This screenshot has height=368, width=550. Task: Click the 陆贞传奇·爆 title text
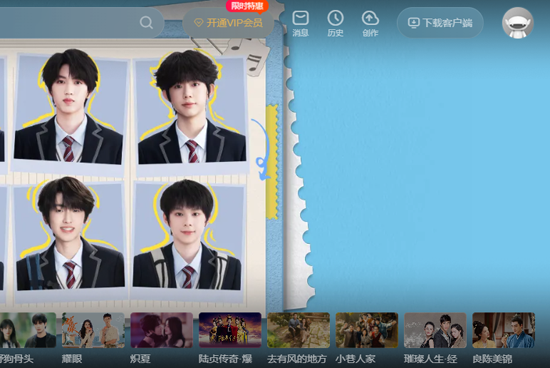(x=226, y=359)
